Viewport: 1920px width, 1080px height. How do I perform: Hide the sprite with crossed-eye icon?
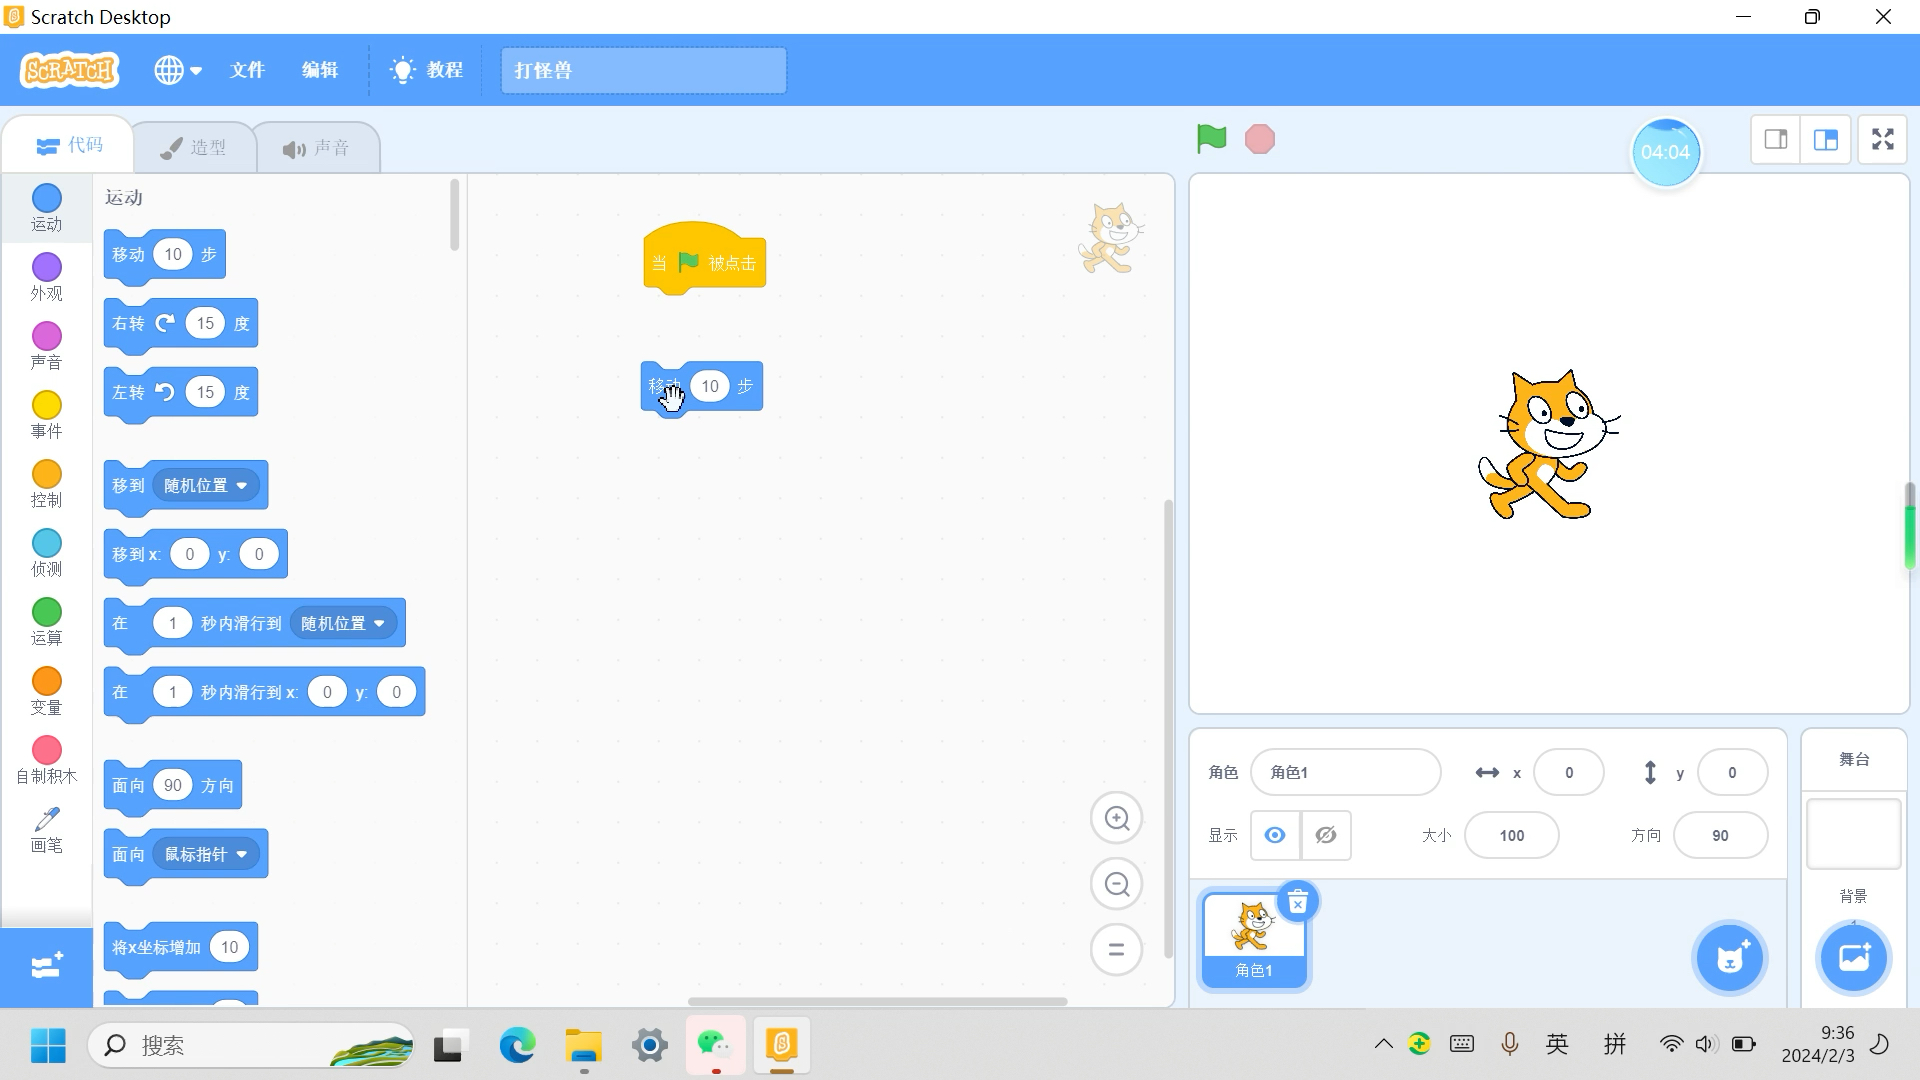pyautogui.click(x=1326, y=835)
